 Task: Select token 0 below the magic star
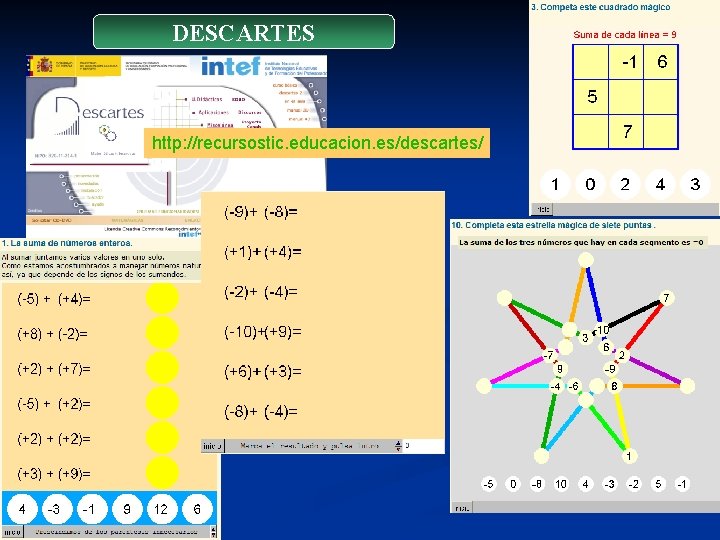(x=513, y=484)
